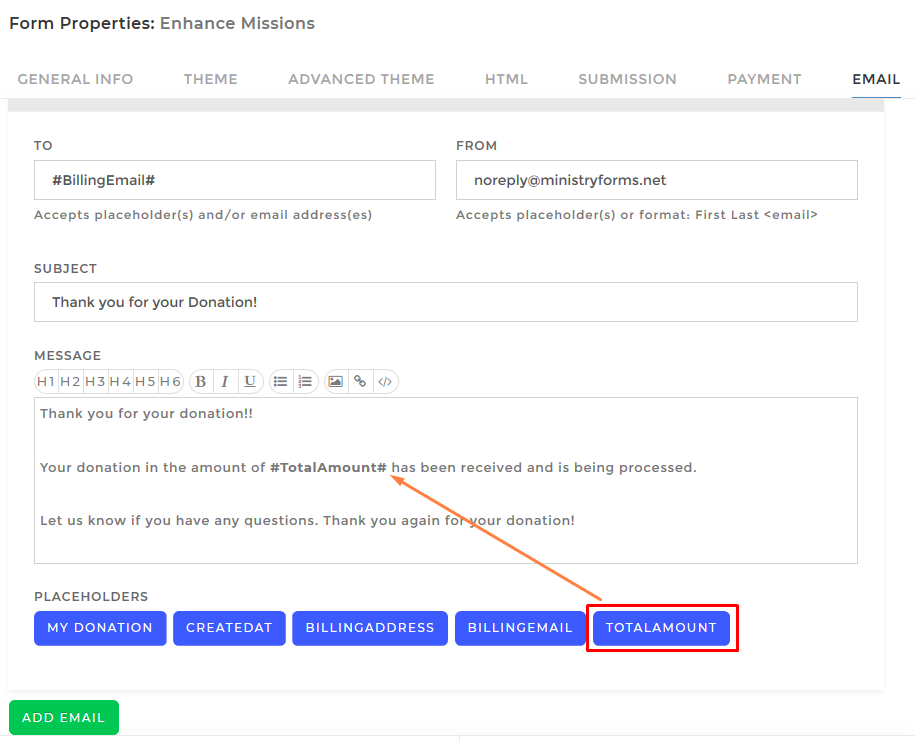Insert a numbered list in message
This screenshot has height=742, width=915.
click(x=305, y=381)
